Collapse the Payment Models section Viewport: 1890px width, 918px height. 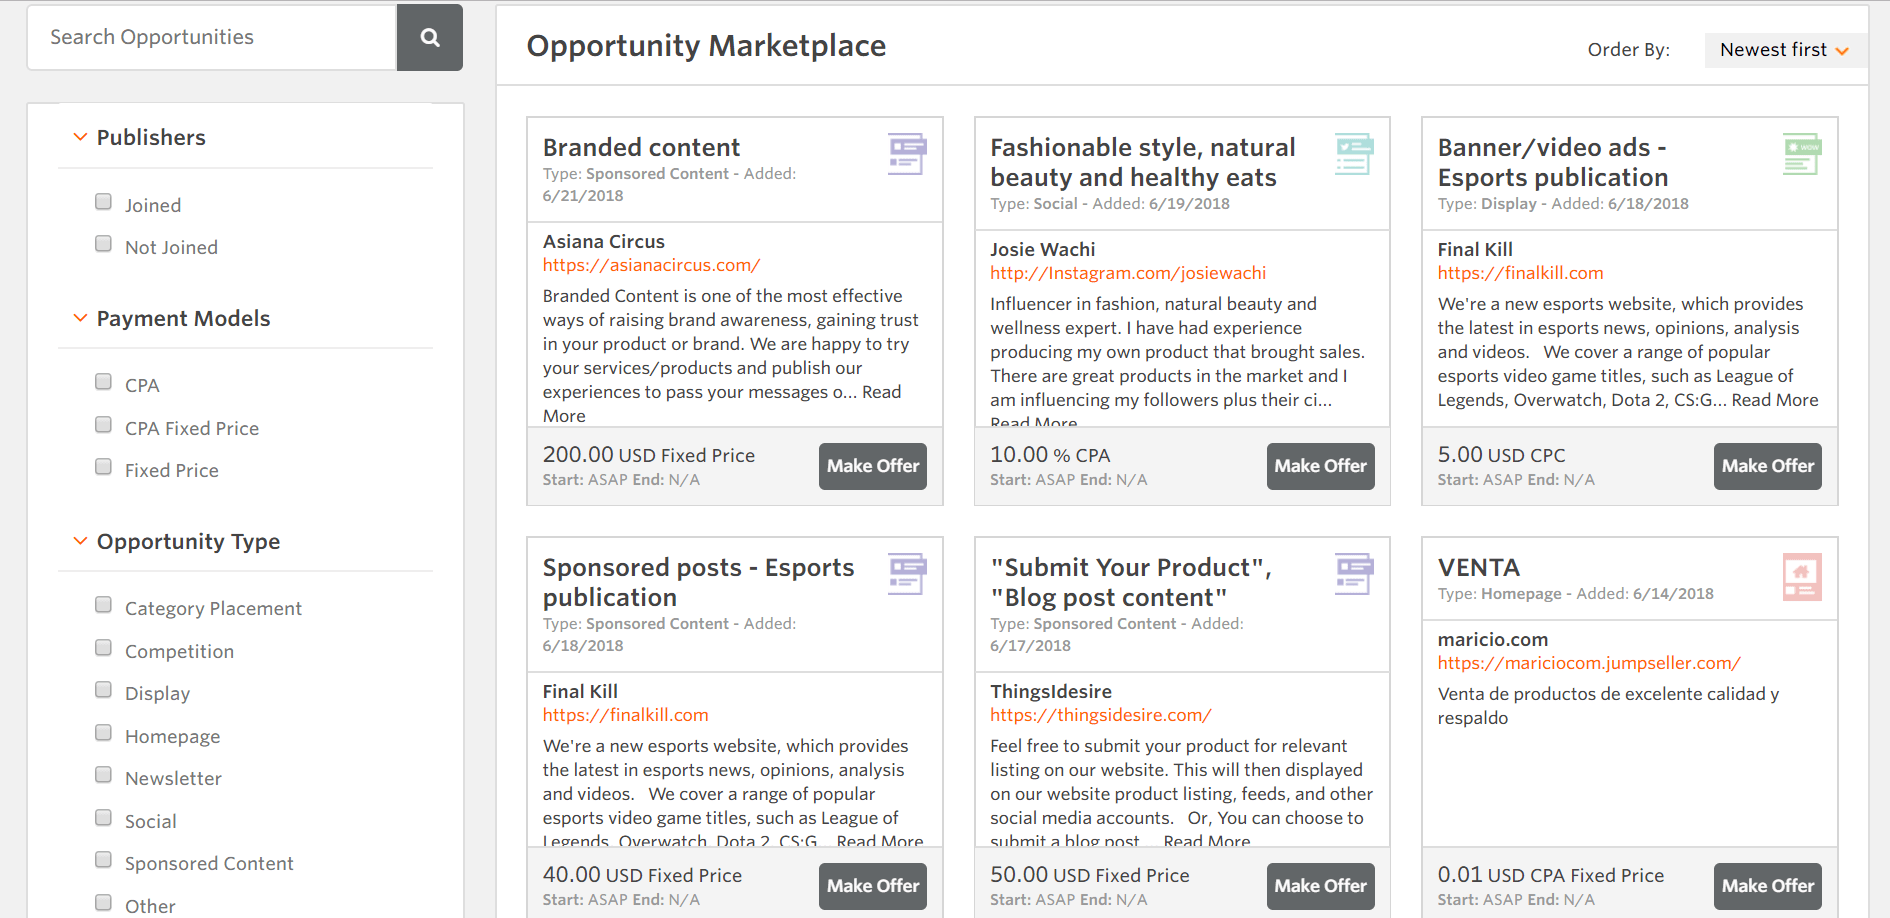click(x=81, y=318)
